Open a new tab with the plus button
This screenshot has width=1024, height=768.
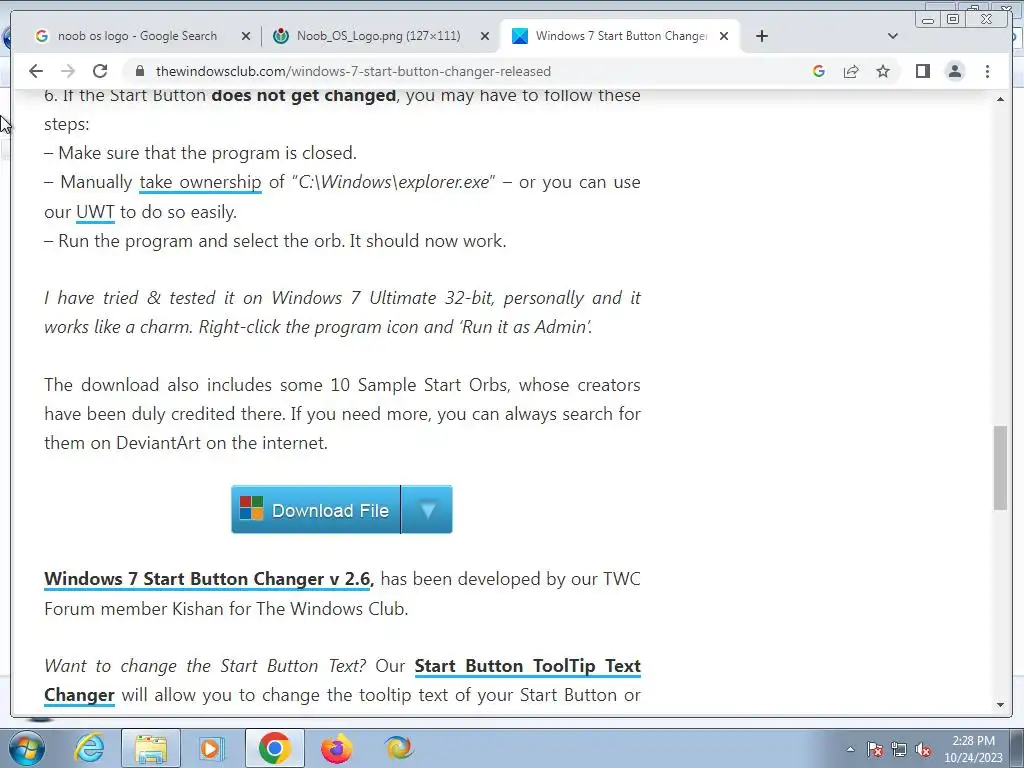point(761,36)
